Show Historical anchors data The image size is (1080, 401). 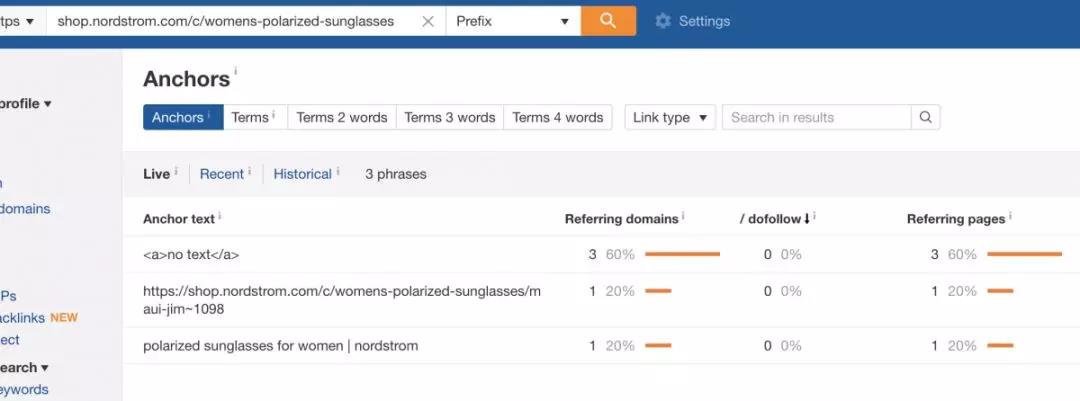tap(302, 174)
